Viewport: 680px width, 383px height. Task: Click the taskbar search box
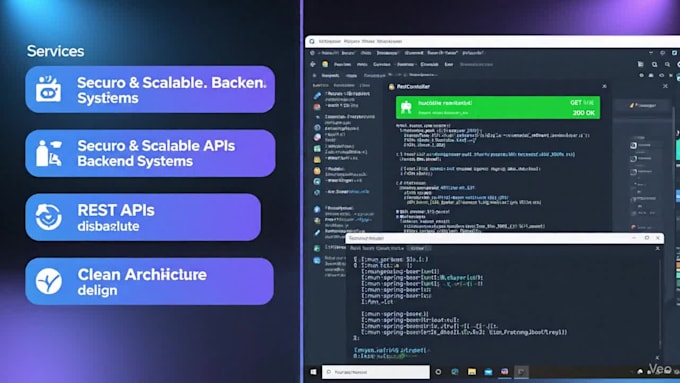coord(376,372)
